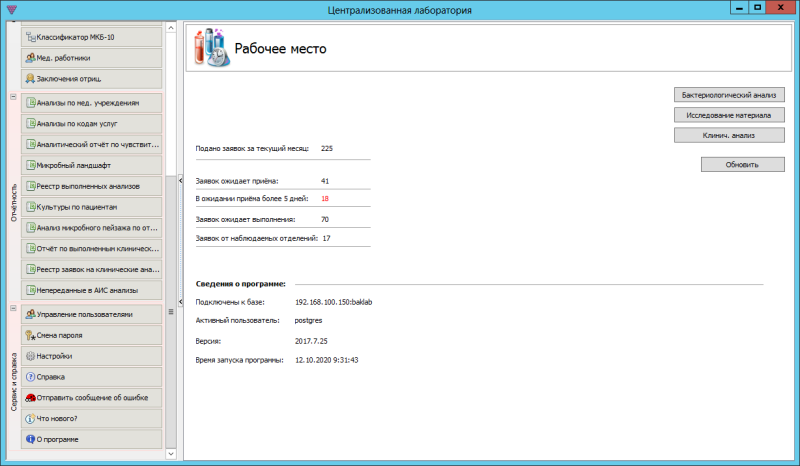
Task: Open Микробный ландшафт report
Action: click(x=90, y=165)
